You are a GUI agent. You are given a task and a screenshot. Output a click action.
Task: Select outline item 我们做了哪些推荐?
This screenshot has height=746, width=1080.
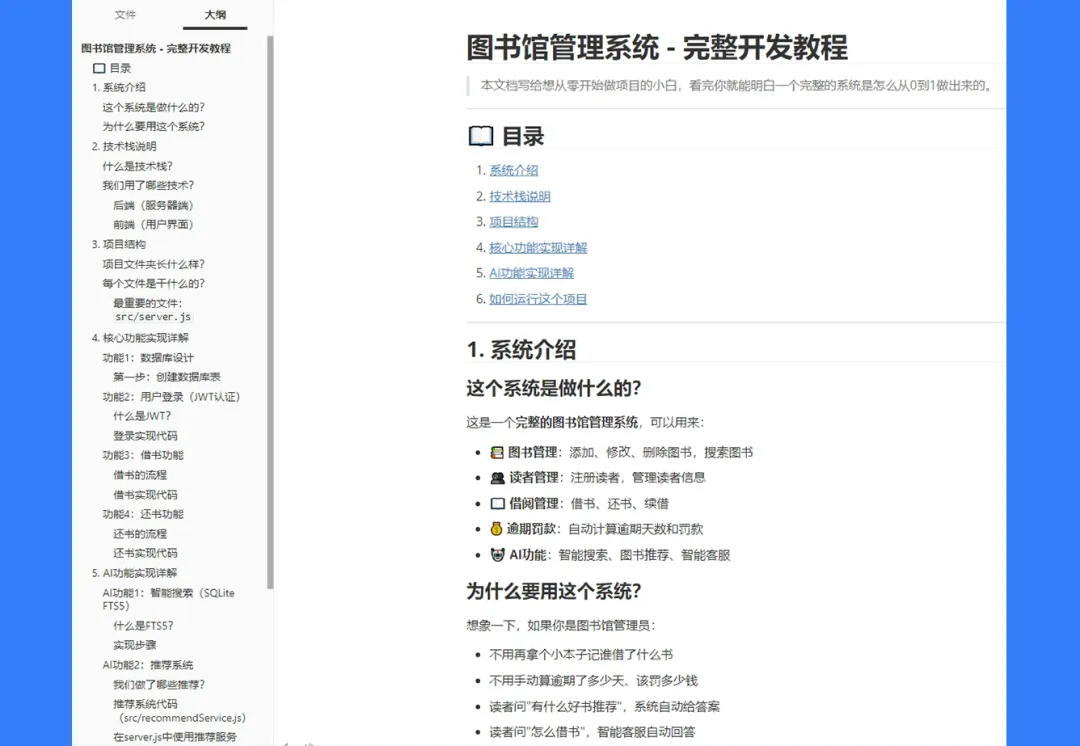pyautogui.click(x=159, y=684)
